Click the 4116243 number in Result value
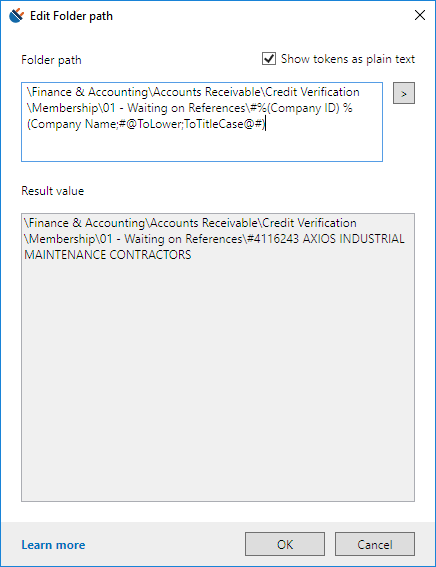The height and width of the screenshot is (567, 436). [276, 239]
